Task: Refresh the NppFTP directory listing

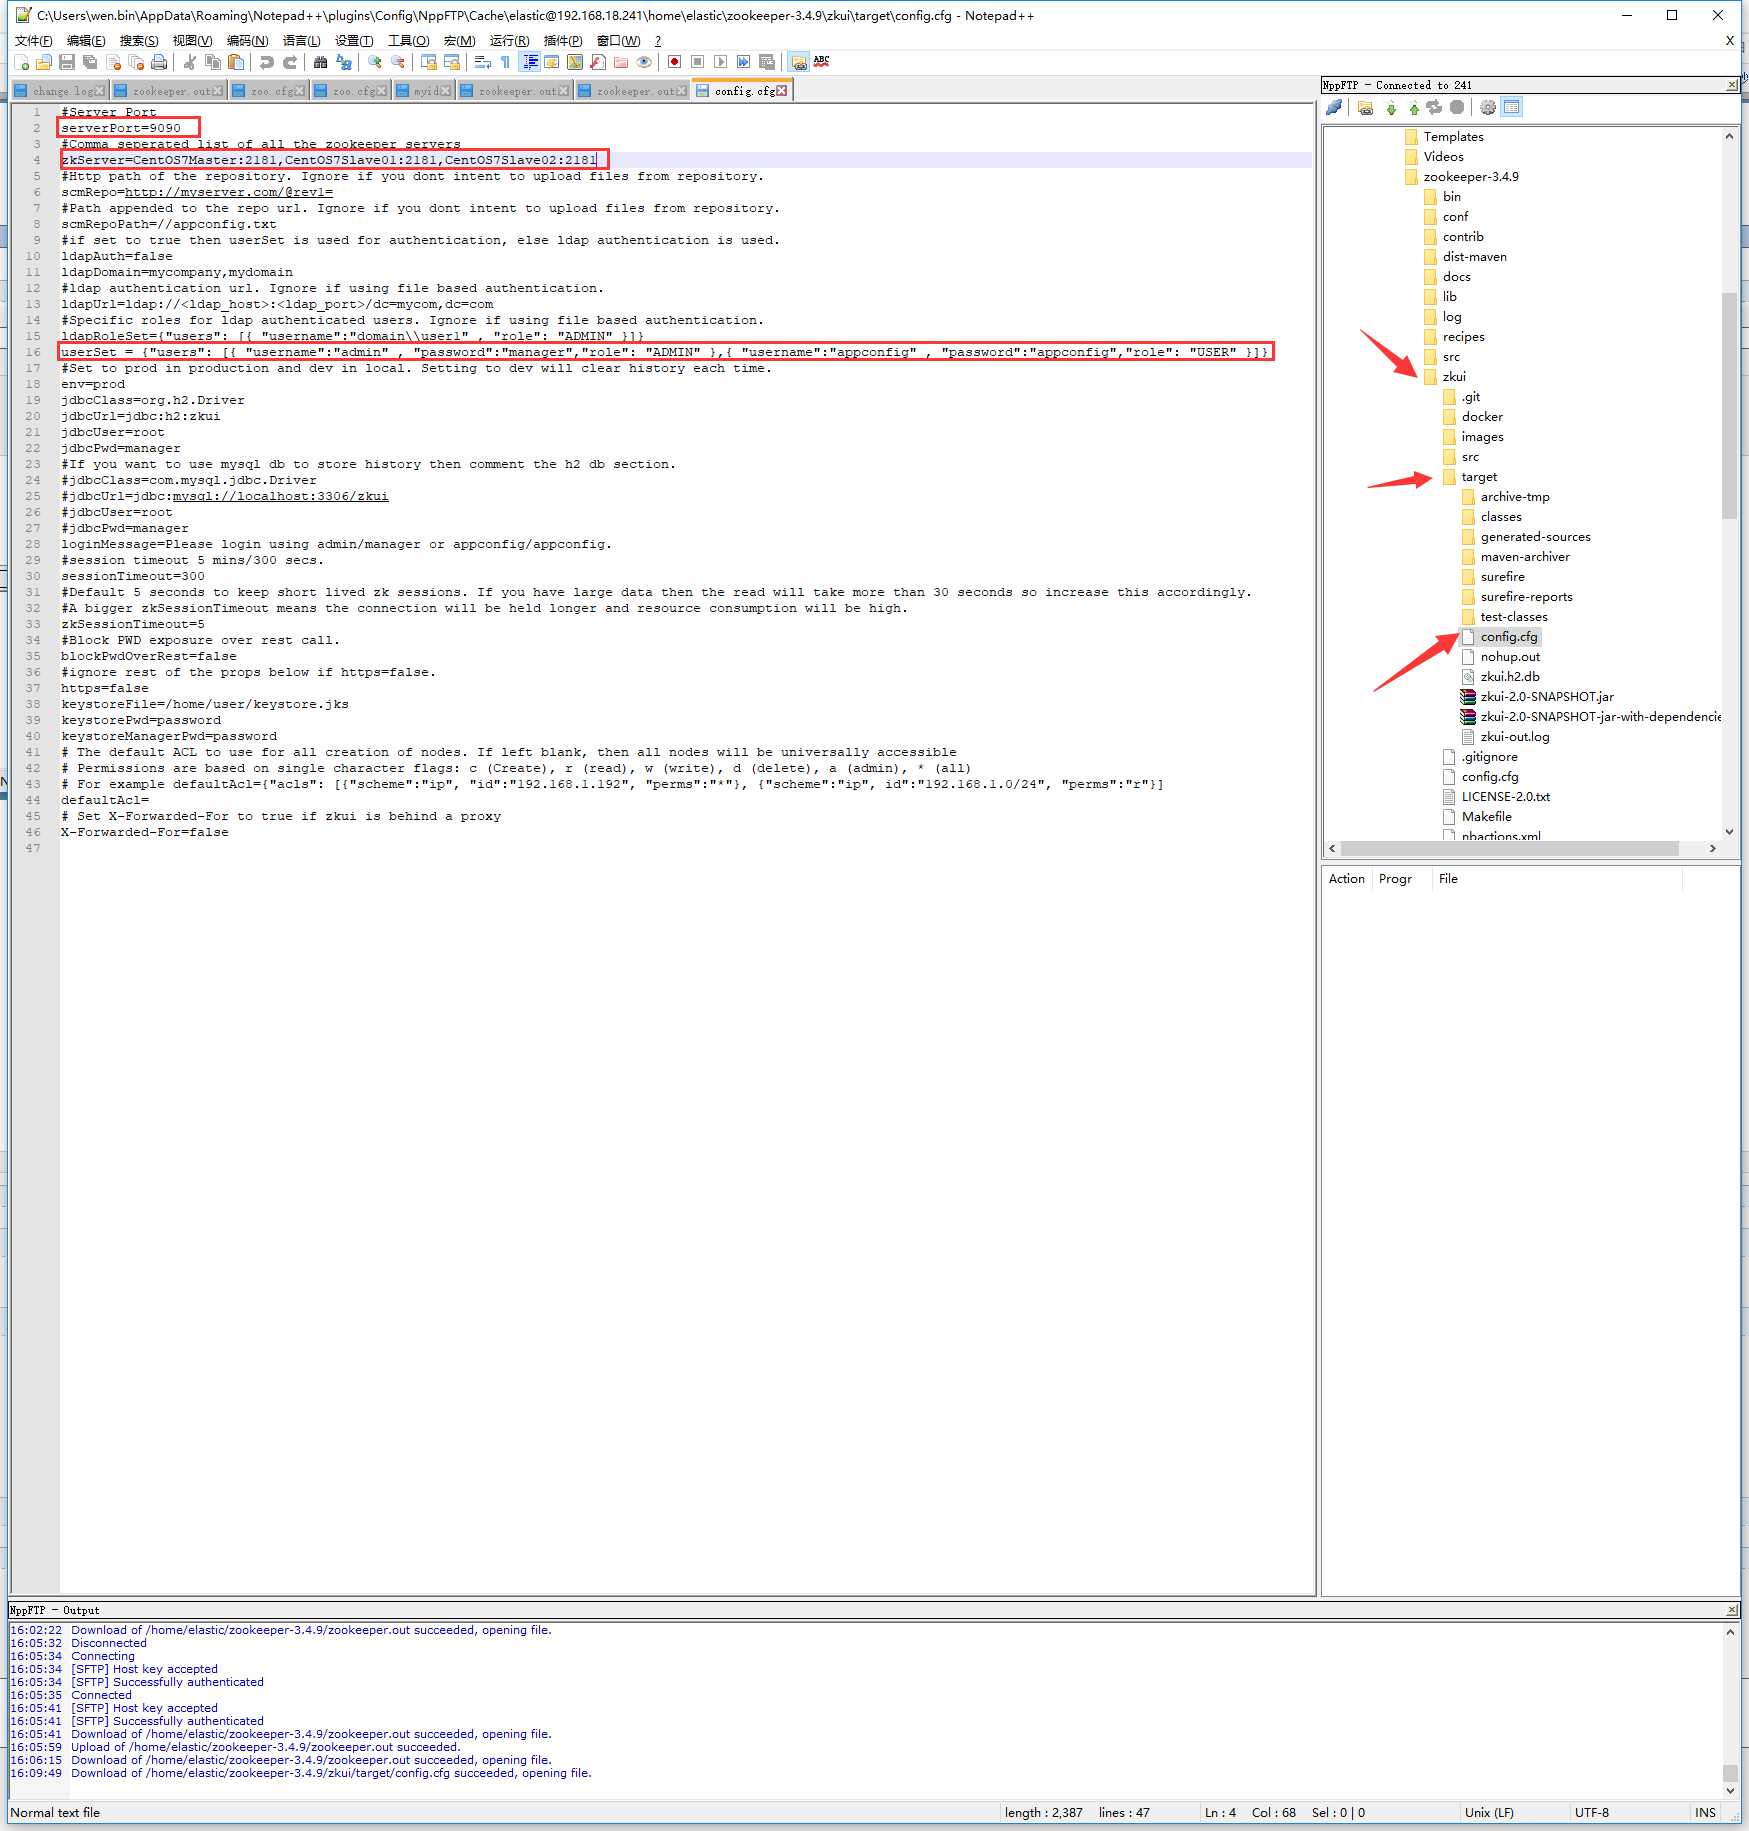Action: (x=1435, y=108)
